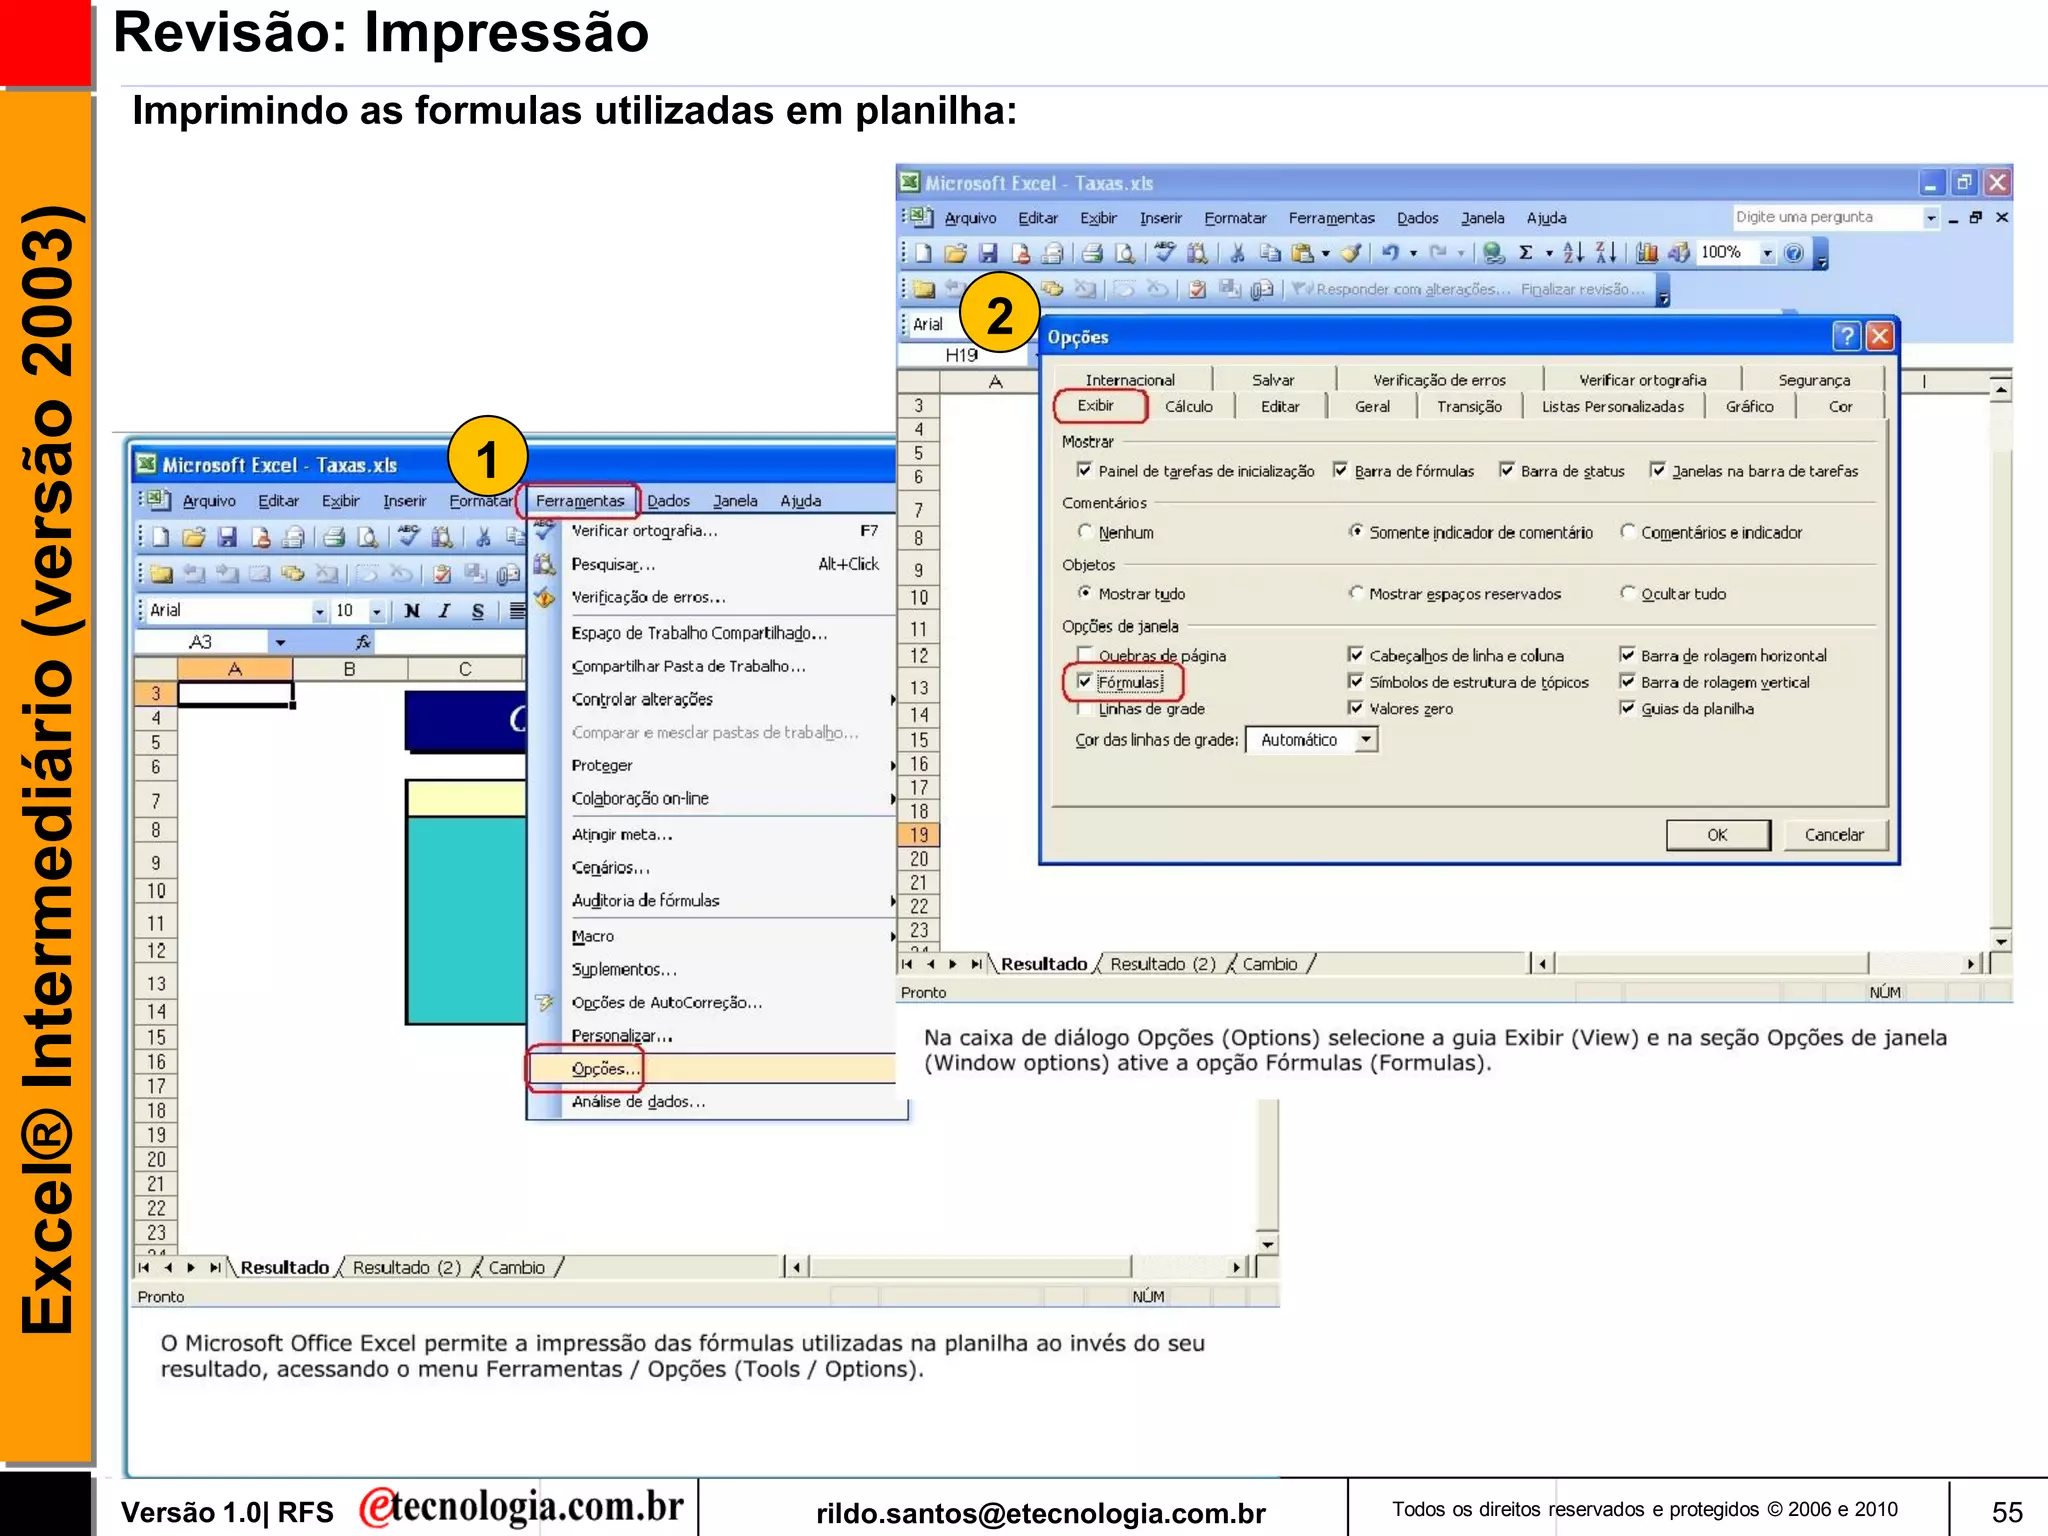Click Cut scissors icon in left Excel window
This screenshot has height=1536, width=2048.
483,537
